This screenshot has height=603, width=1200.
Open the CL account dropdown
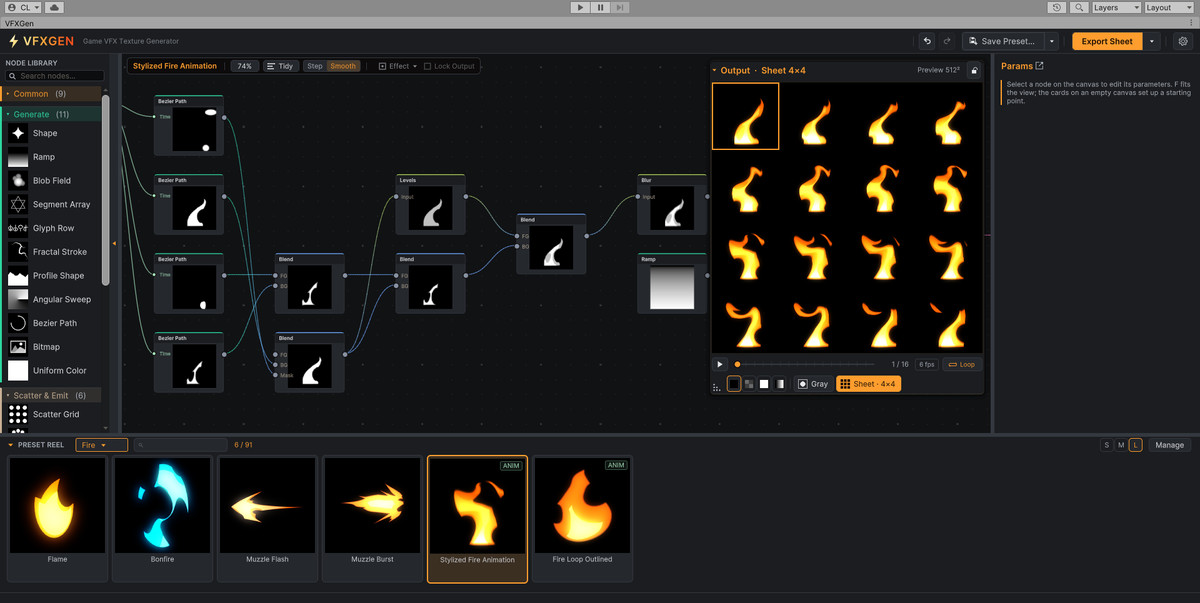pos(23,7)
